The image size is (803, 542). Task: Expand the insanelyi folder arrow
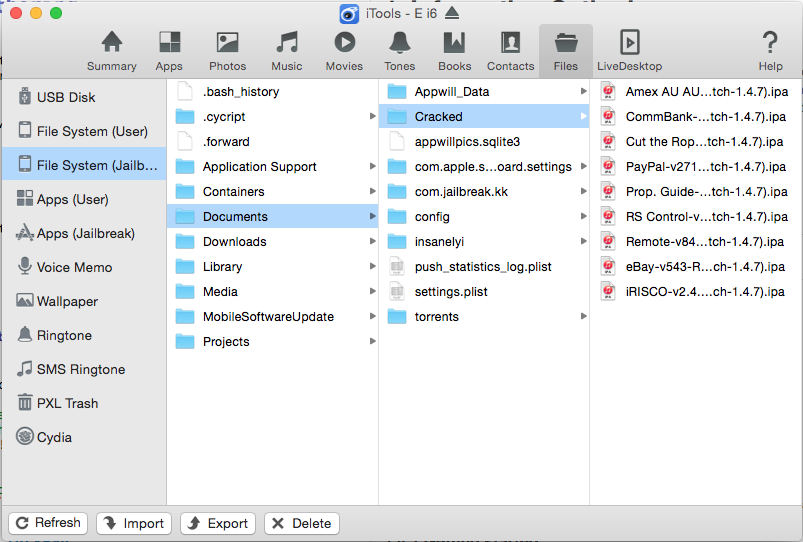pyautogui.click(x=583, y=241)
